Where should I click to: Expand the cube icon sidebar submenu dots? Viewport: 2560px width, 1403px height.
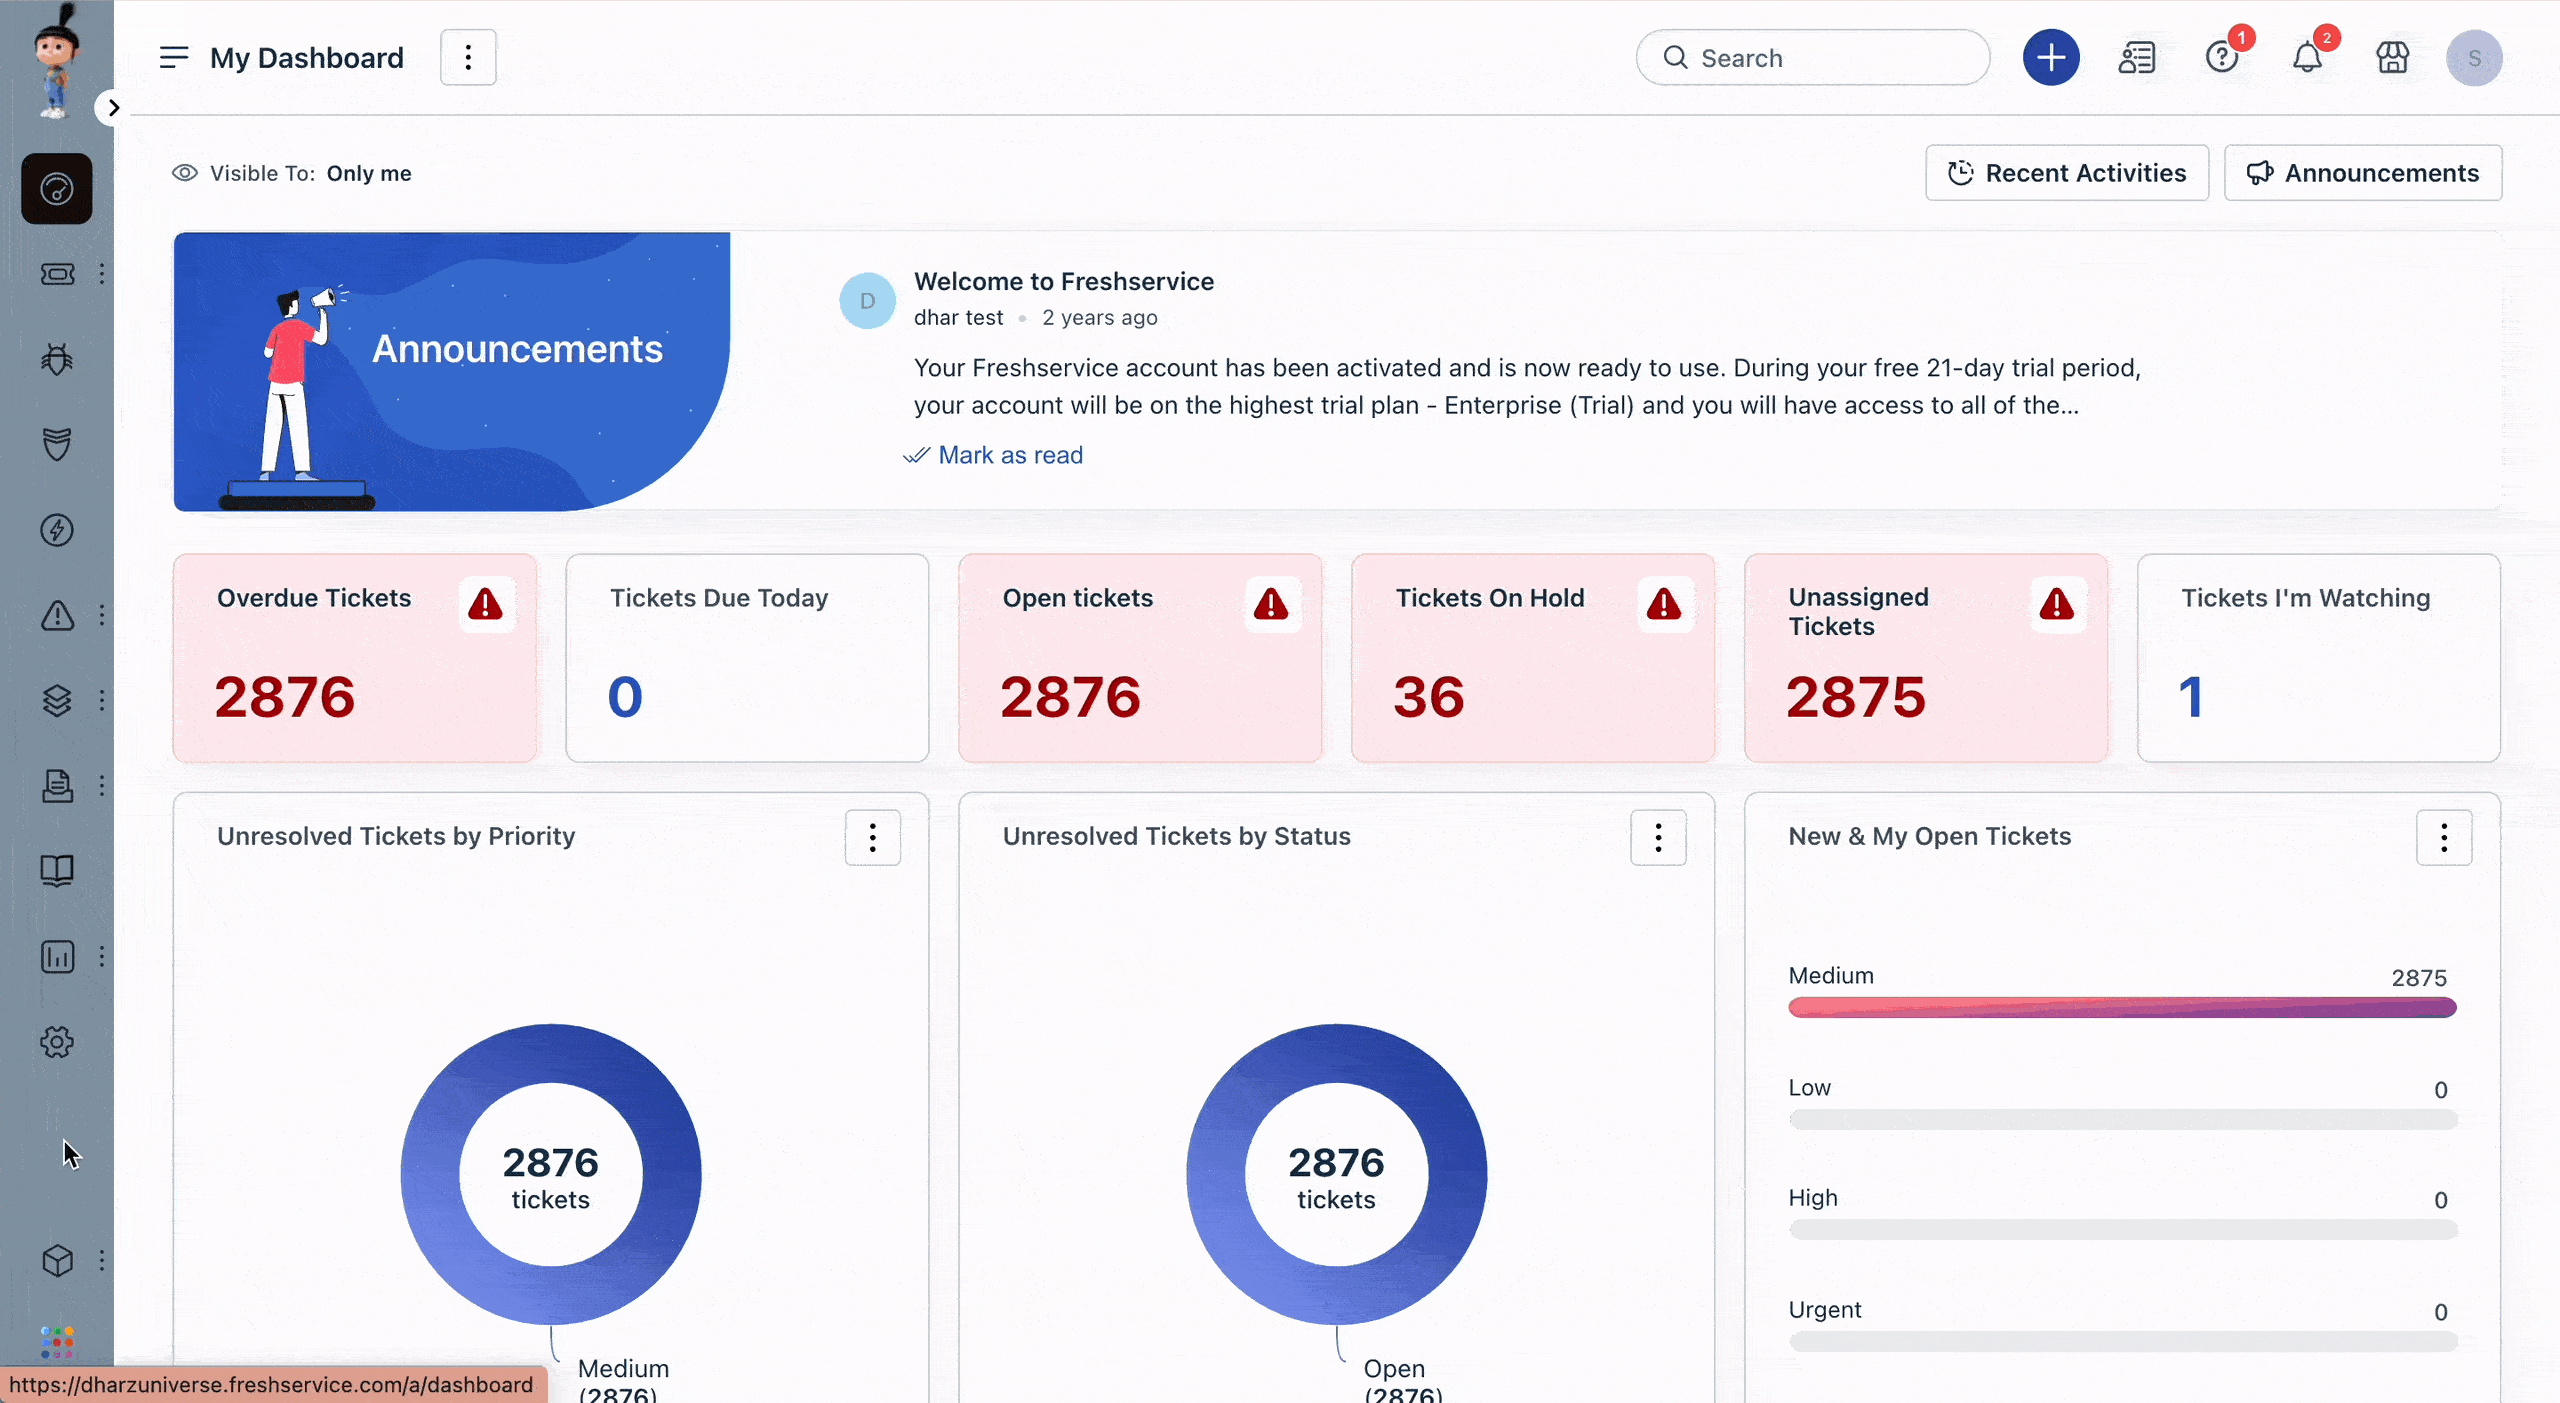102,1260
